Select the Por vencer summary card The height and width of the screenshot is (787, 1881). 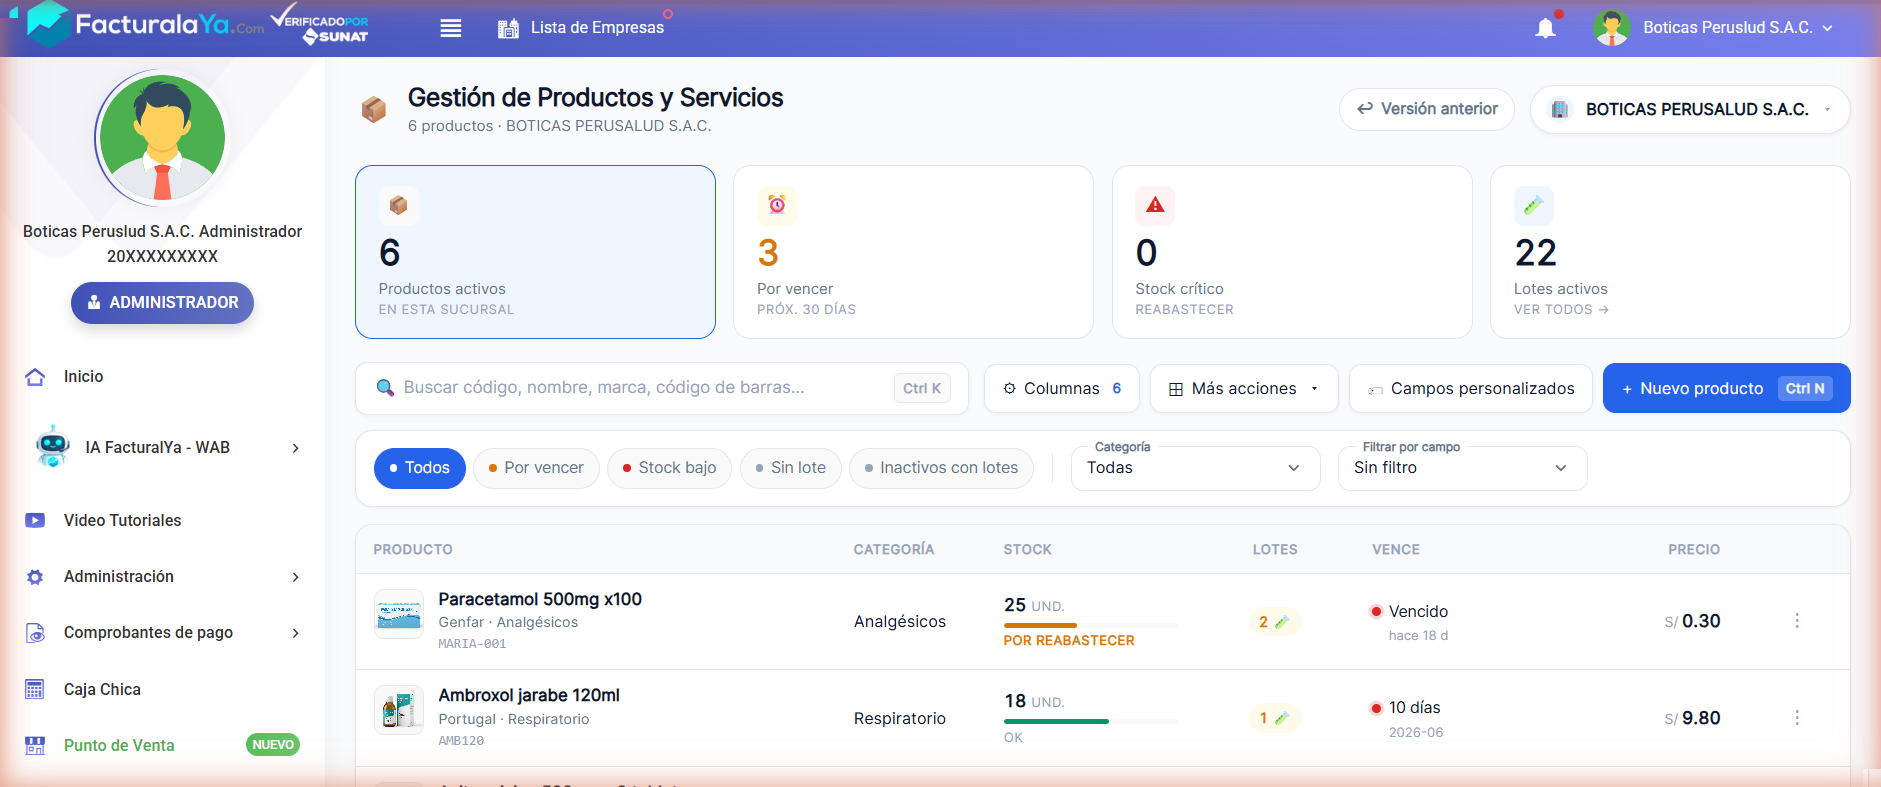(913, 252)
